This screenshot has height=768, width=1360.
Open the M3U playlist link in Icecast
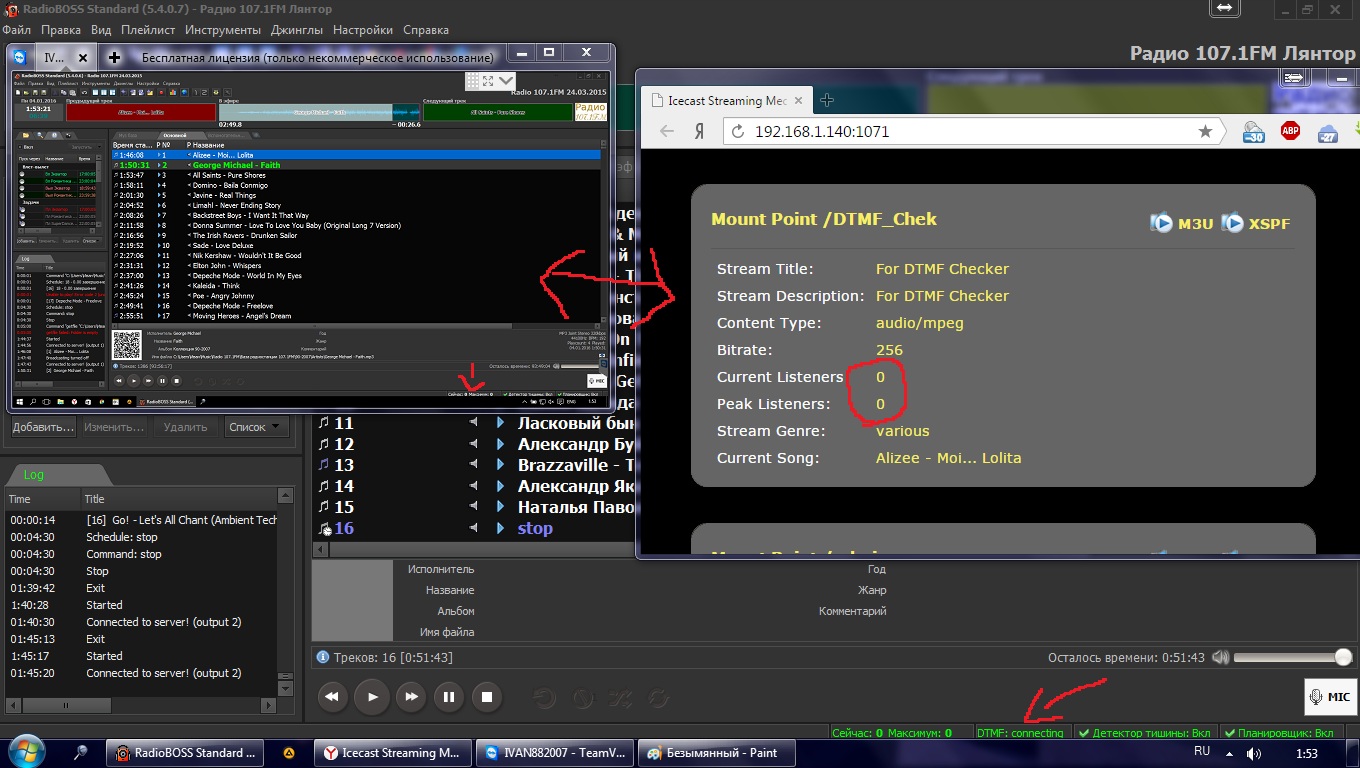[x=1182, y=223]
